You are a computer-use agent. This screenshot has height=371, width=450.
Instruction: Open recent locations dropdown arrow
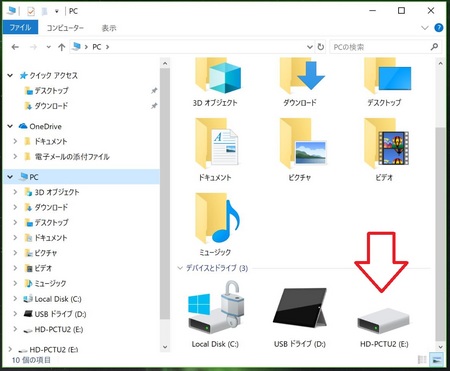(49, 47)
